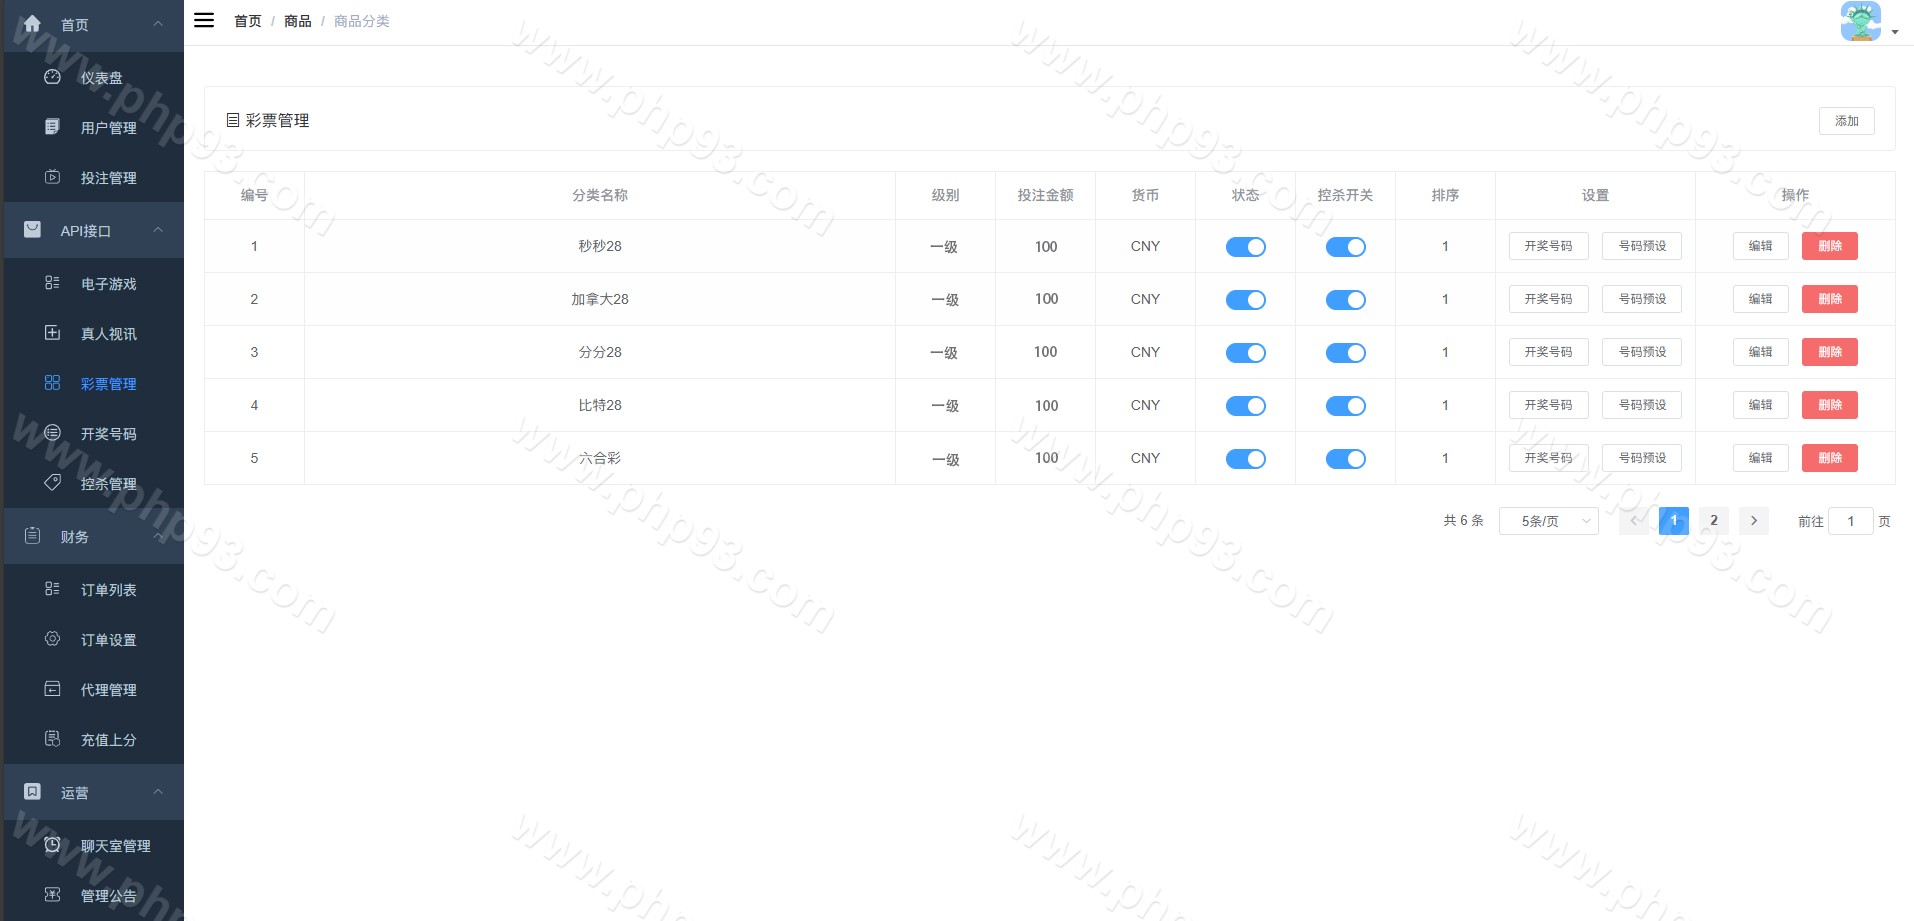Click the 用户管理 sidebar icon
The height and width of the screenshot is (921, 1914).
53,127
